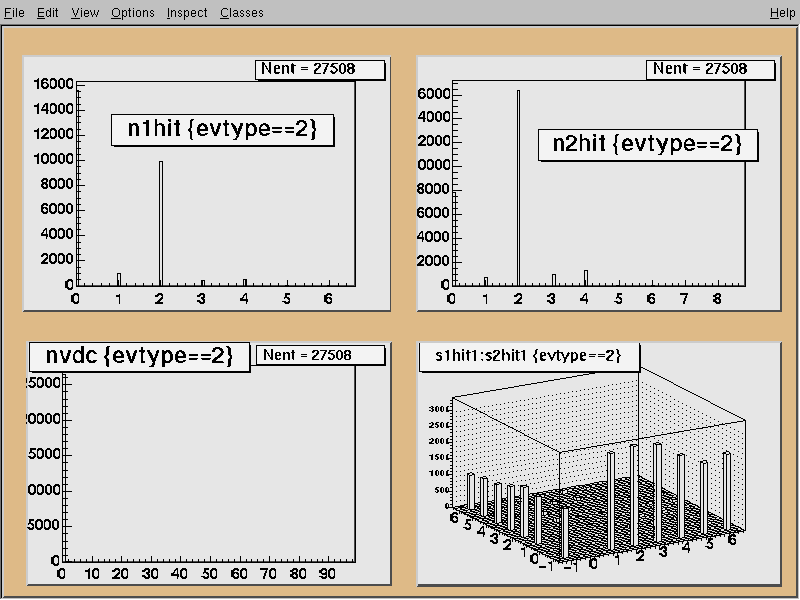Open the Classes menu
Image resolution: width=800 pixels, height=600 pixels.
coord(242,12)
